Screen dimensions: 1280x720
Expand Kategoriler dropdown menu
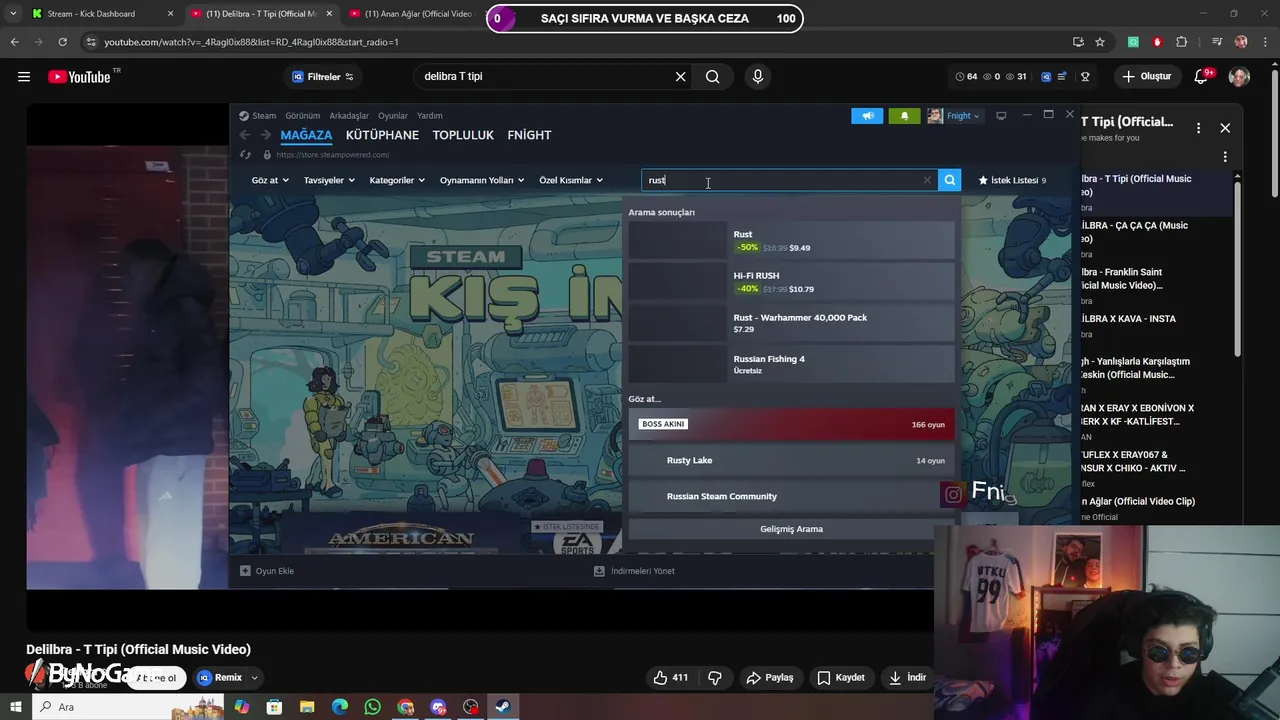397,180
